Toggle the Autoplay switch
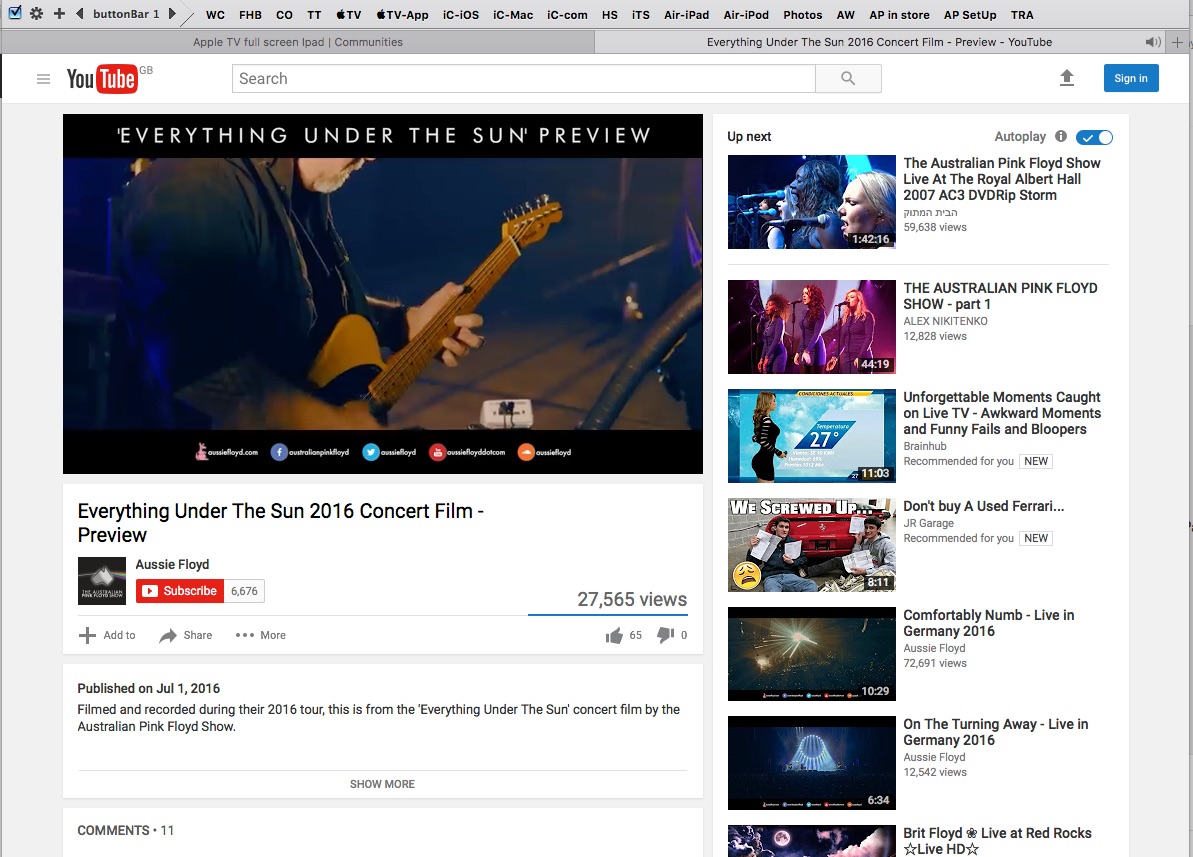 click(x=1094, y=137)
